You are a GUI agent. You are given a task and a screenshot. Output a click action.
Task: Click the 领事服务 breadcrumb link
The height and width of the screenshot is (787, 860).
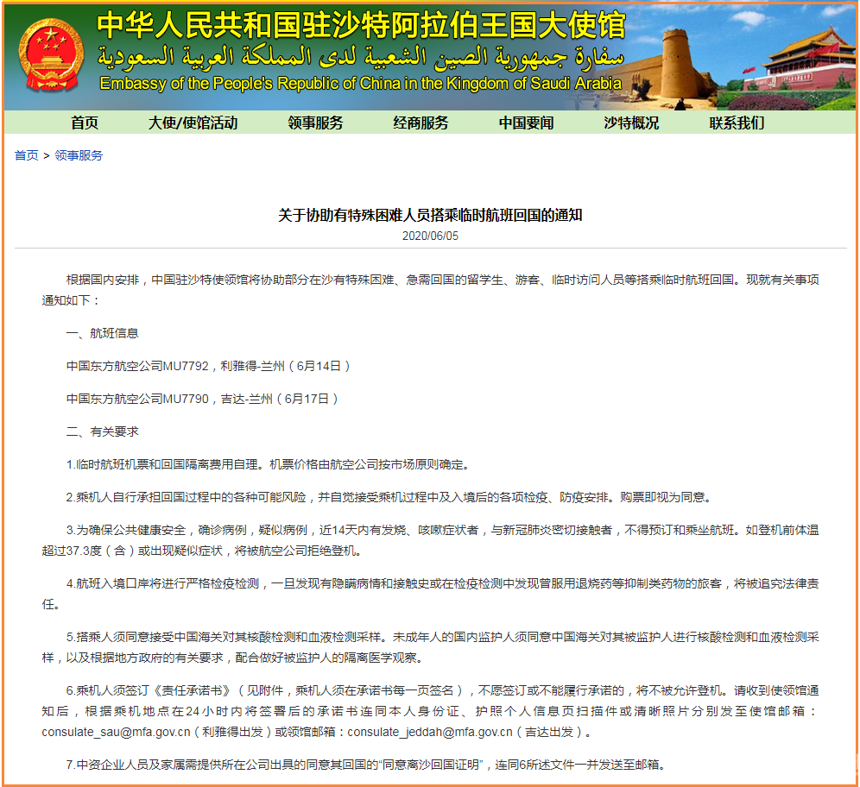78,156
